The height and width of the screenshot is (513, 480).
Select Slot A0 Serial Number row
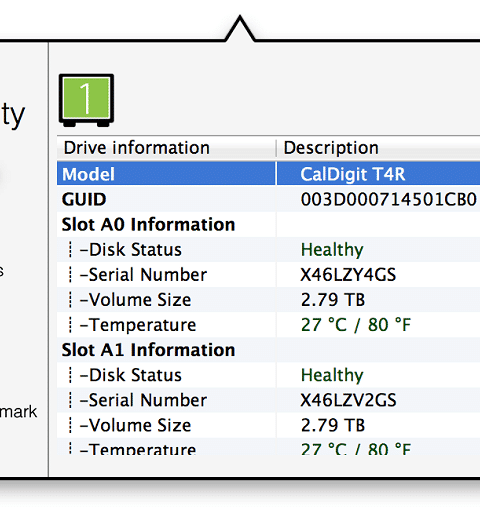268,275
